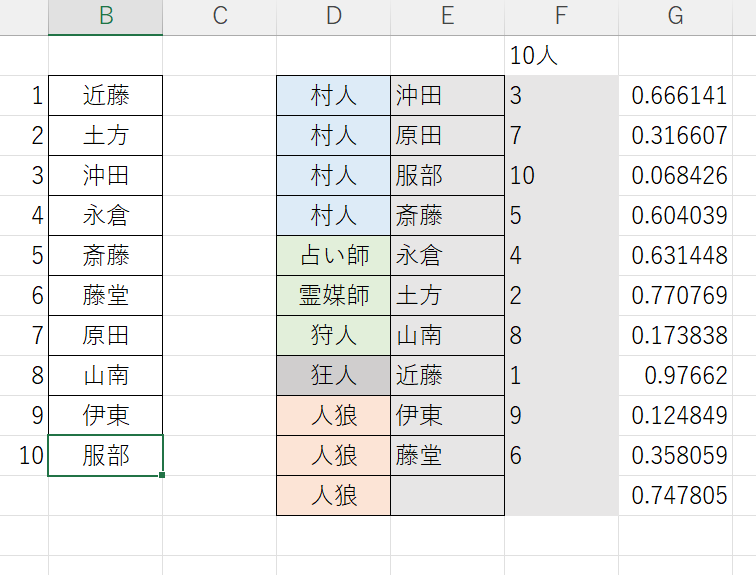Select the green 占い師 role cell

(x=333, y=256)
